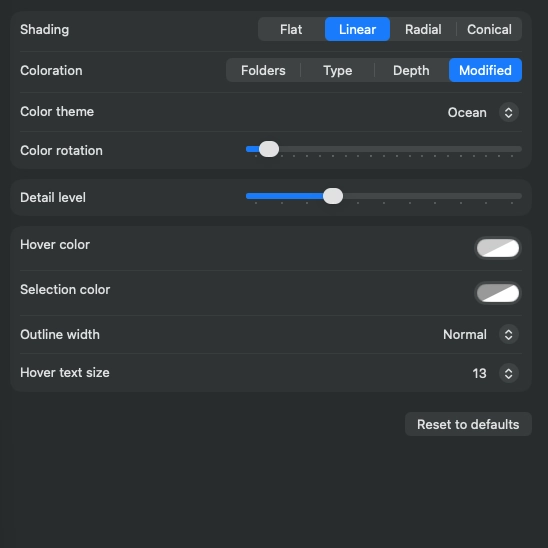Open the Outline width Normal dropdown

point(481,335)
